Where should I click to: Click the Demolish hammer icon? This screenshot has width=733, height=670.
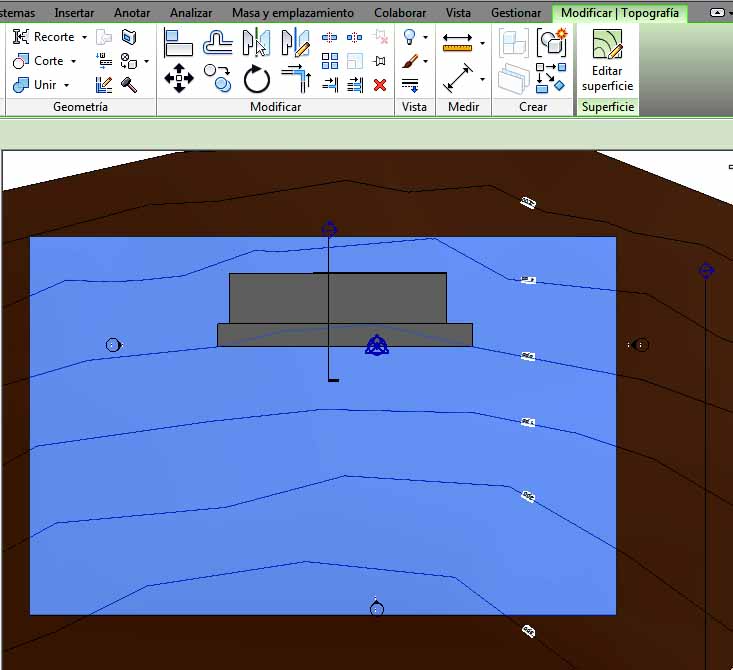[x=129, y=85]
